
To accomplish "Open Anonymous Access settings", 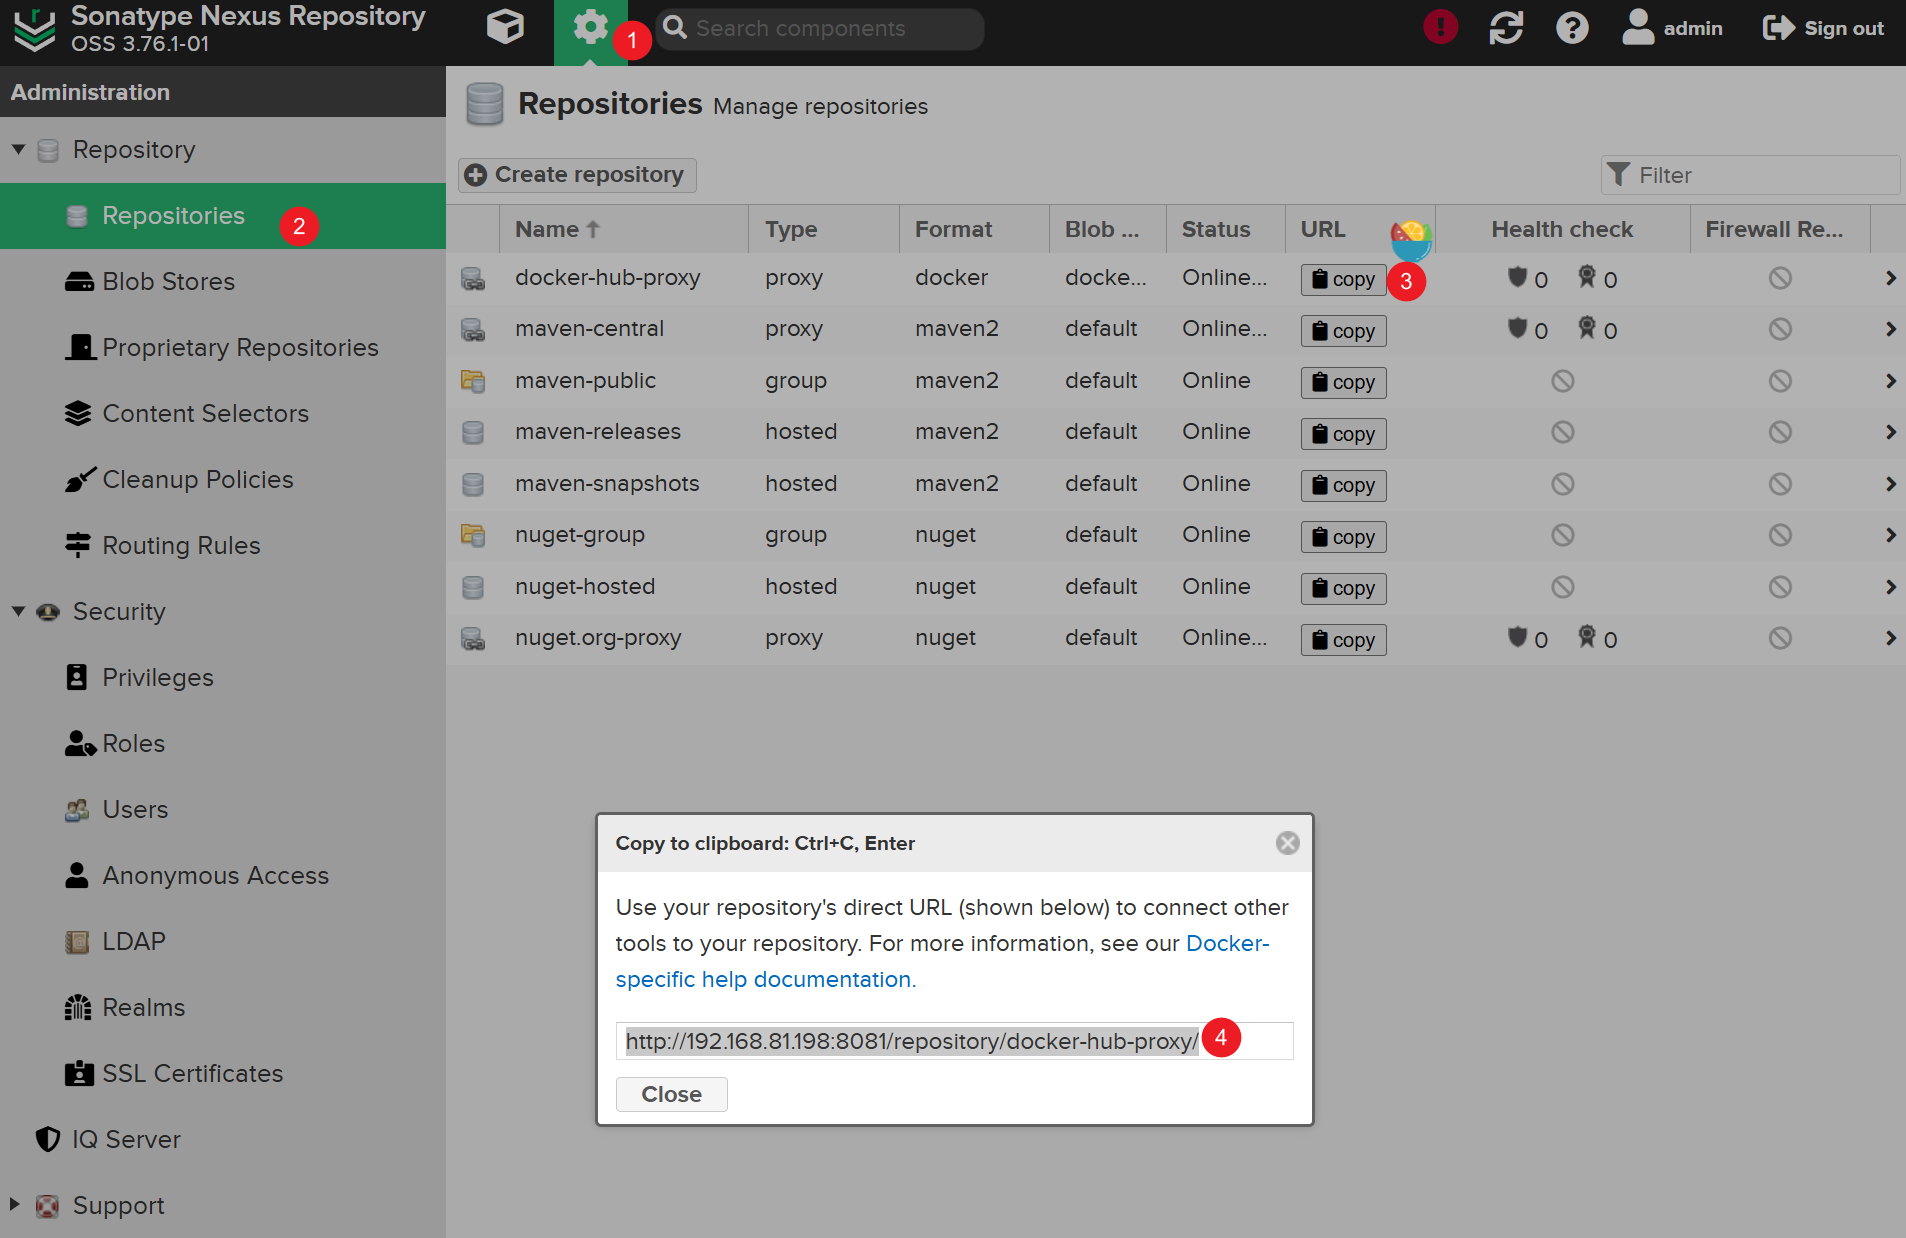I will (223, 876).
